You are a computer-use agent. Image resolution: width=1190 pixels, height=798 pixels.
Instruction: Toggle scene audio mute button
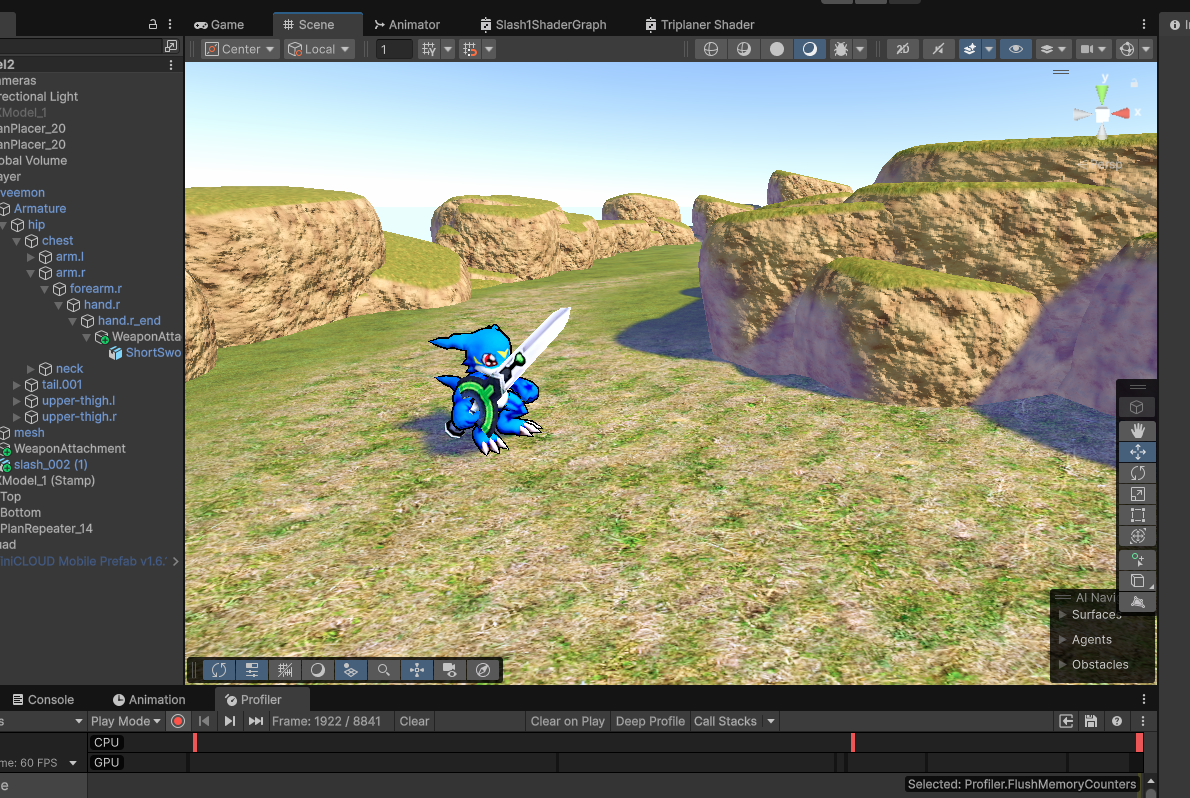tap(938, 49)
